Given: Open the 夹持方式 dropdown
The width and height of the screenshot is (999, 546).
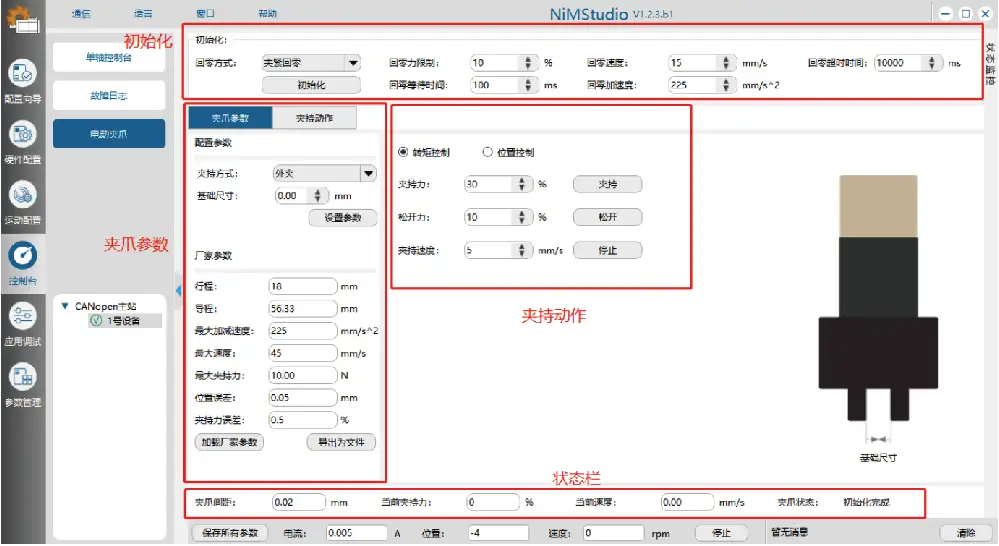Looking at the screenshot, I should pyautogui.click(x=324, y=173).
